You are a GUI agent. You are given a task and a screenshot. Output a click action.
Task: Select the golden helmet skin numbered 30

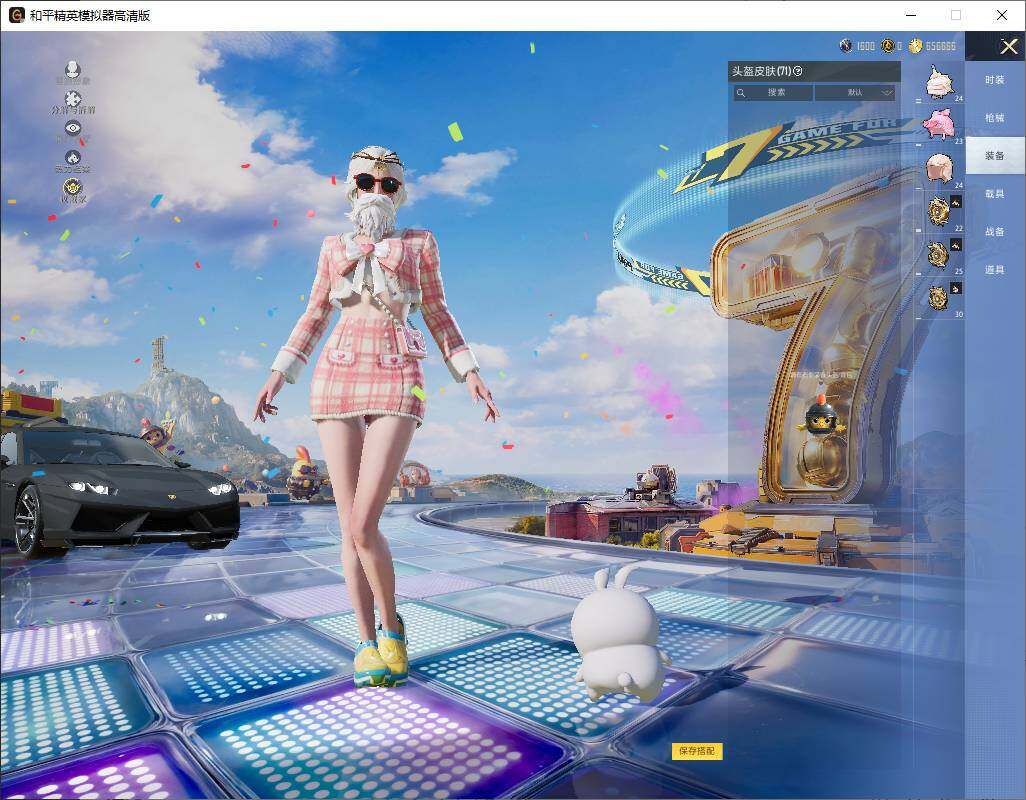939,298
